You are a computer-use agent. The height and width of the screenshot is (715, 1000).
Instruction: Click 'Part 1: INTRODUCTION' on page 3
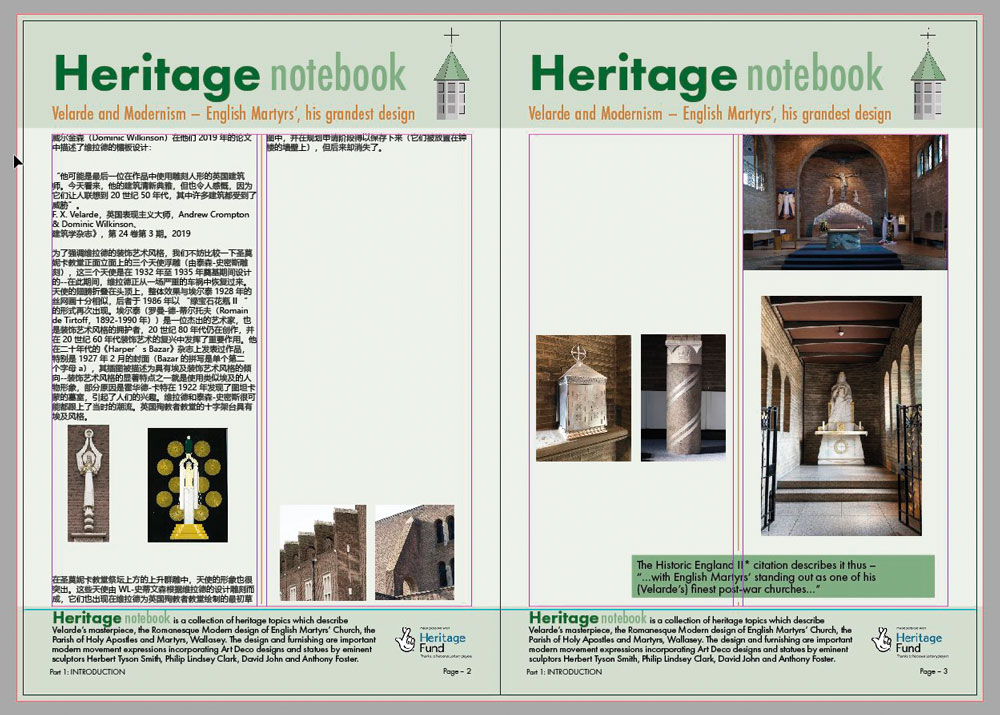point(564,672)
